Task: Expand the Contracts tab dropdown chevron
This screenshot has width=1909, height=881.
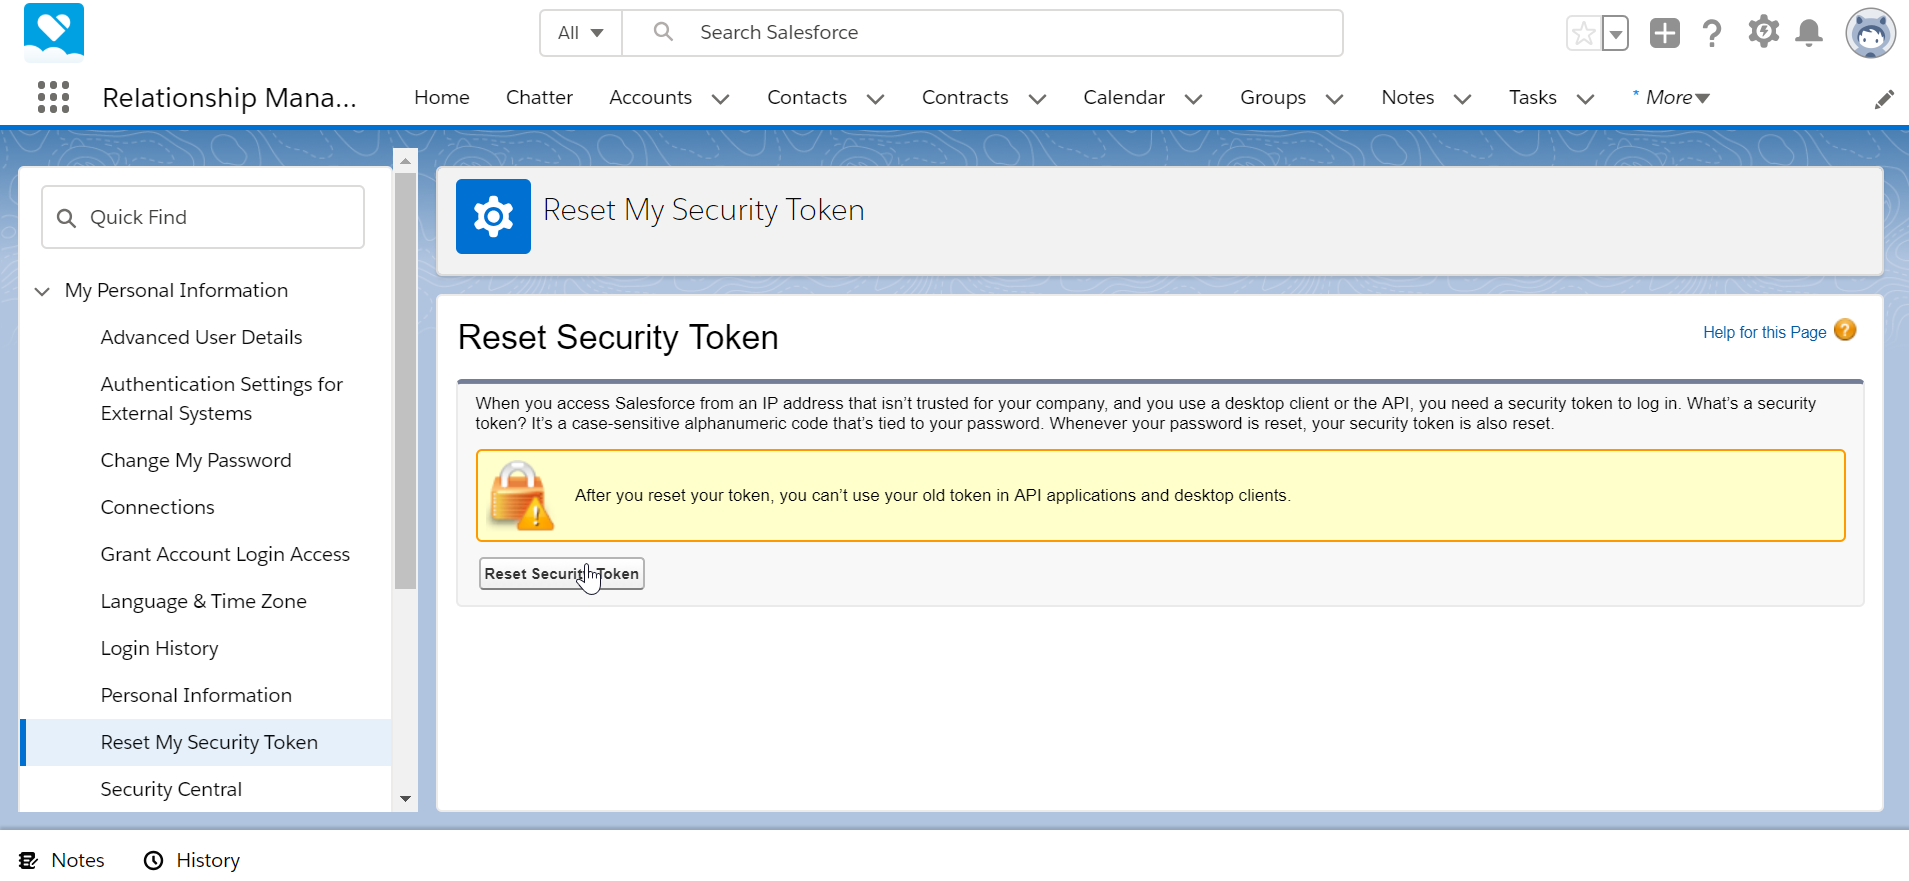Action: (1037, 98)
